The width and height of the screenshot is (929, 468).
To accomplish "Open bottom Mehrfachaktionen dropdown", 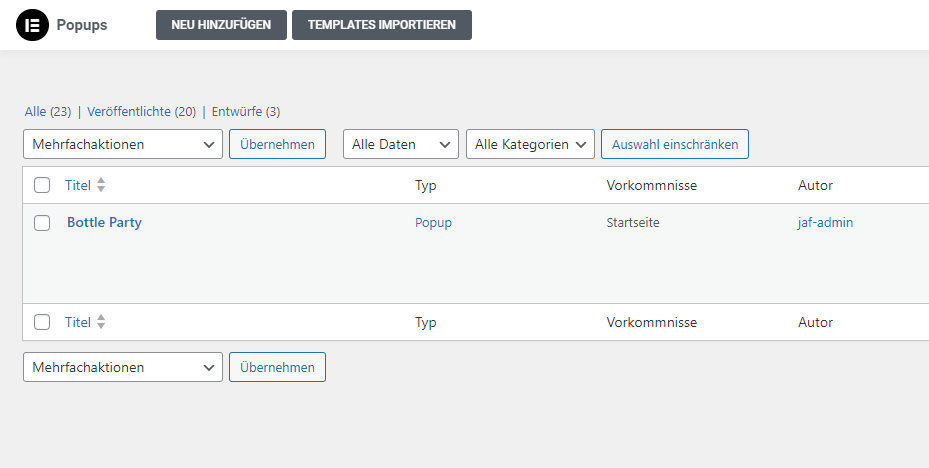I will point(122,367).
